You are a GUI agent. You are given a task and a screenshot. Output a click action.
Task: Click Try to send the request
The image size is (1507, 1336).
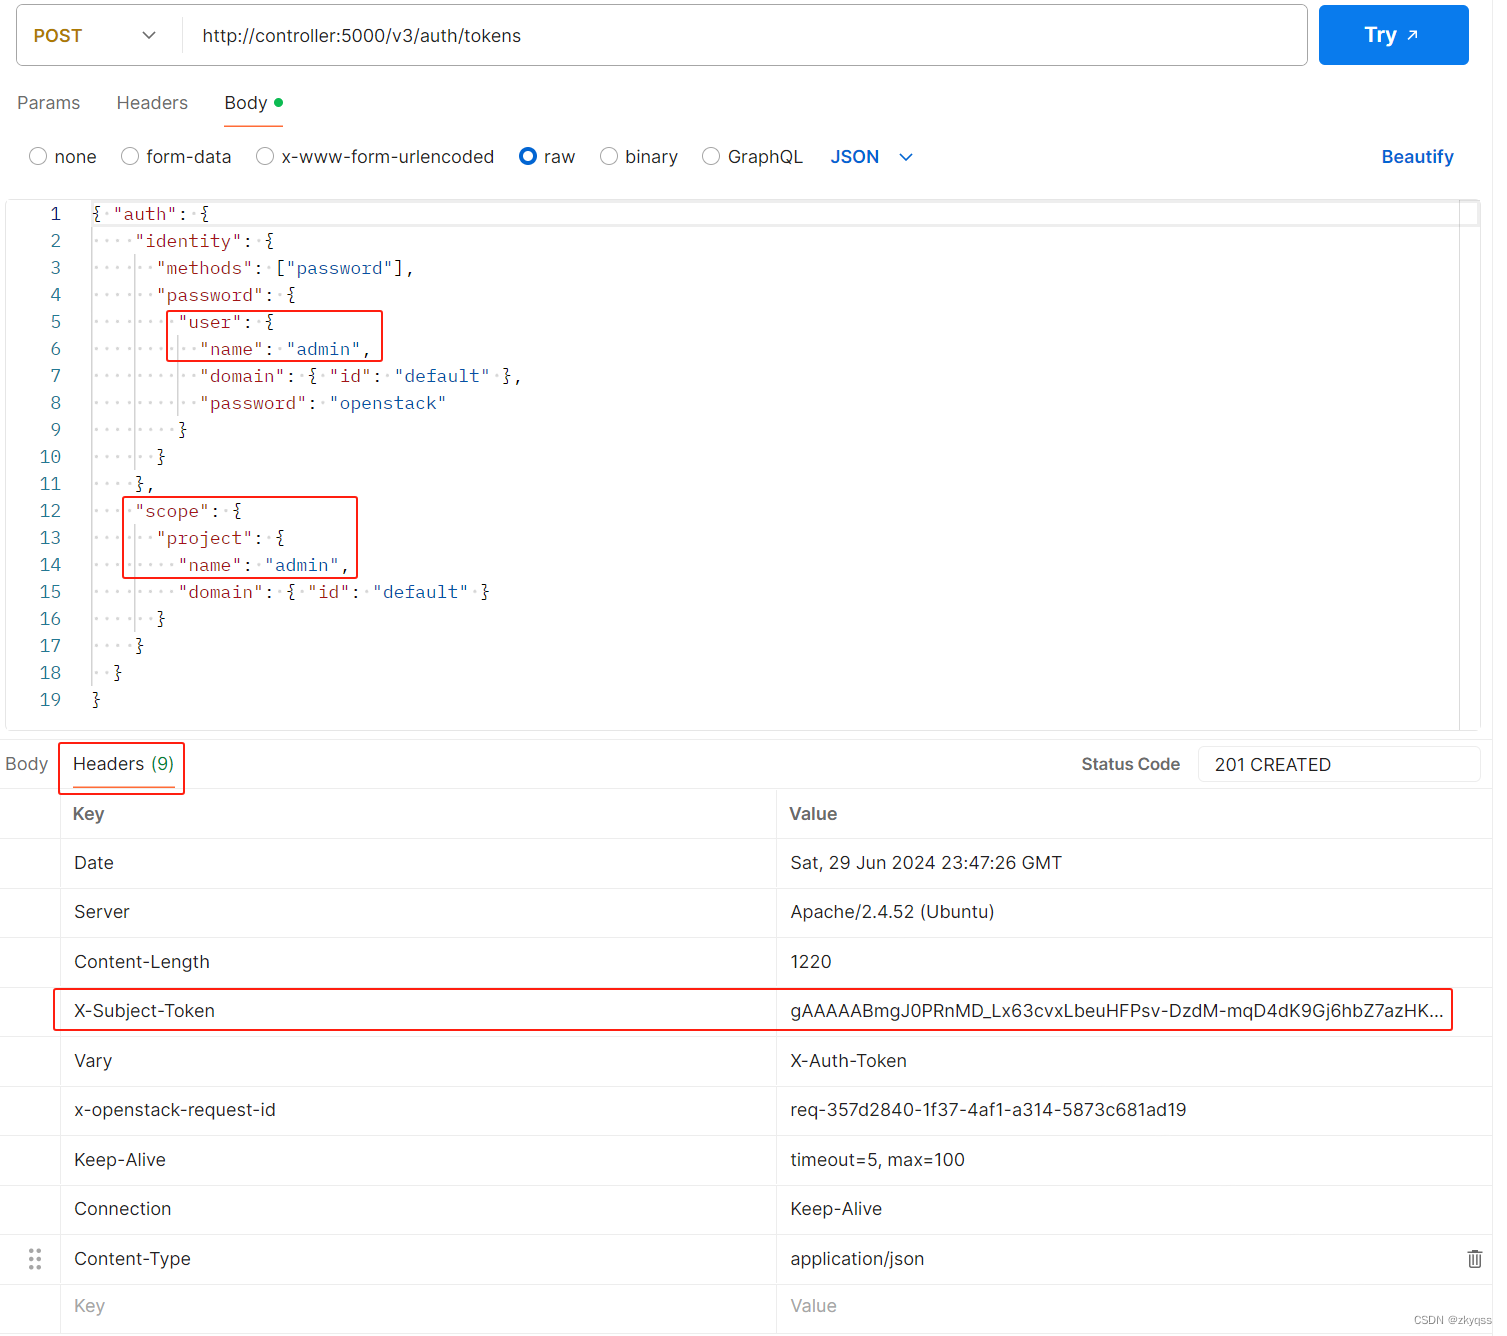click(x=1393, y=35)
